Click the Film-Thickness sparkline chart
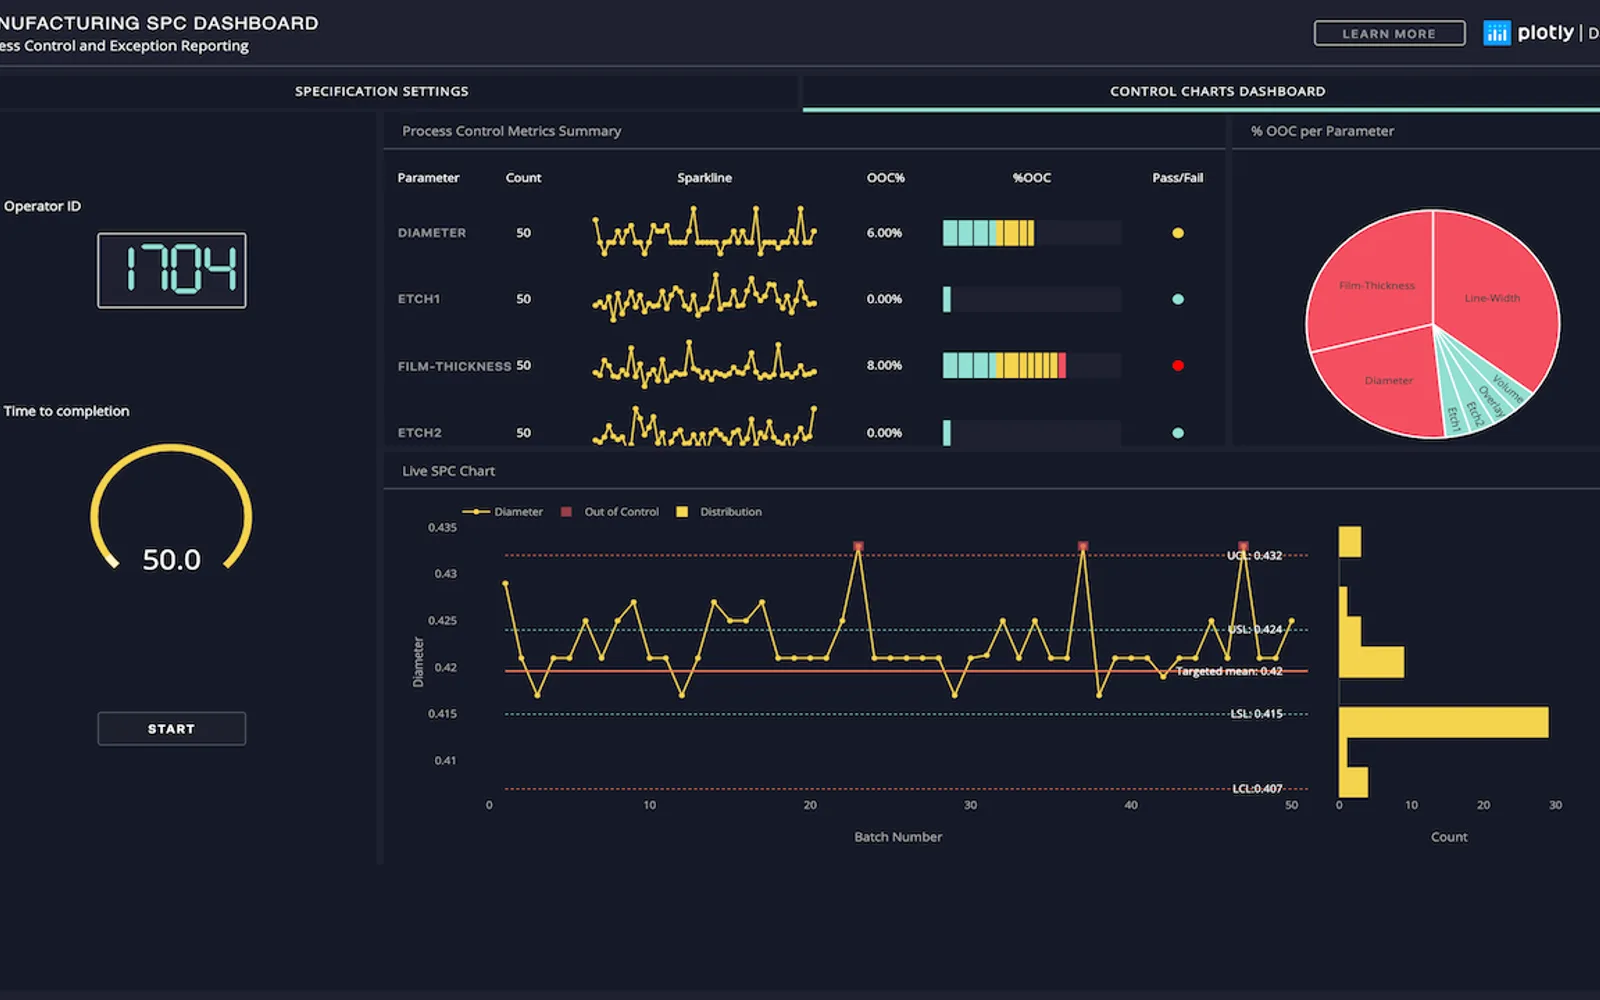The height and width of the screenshot is (1000, 1600). [x=705, y=364]
